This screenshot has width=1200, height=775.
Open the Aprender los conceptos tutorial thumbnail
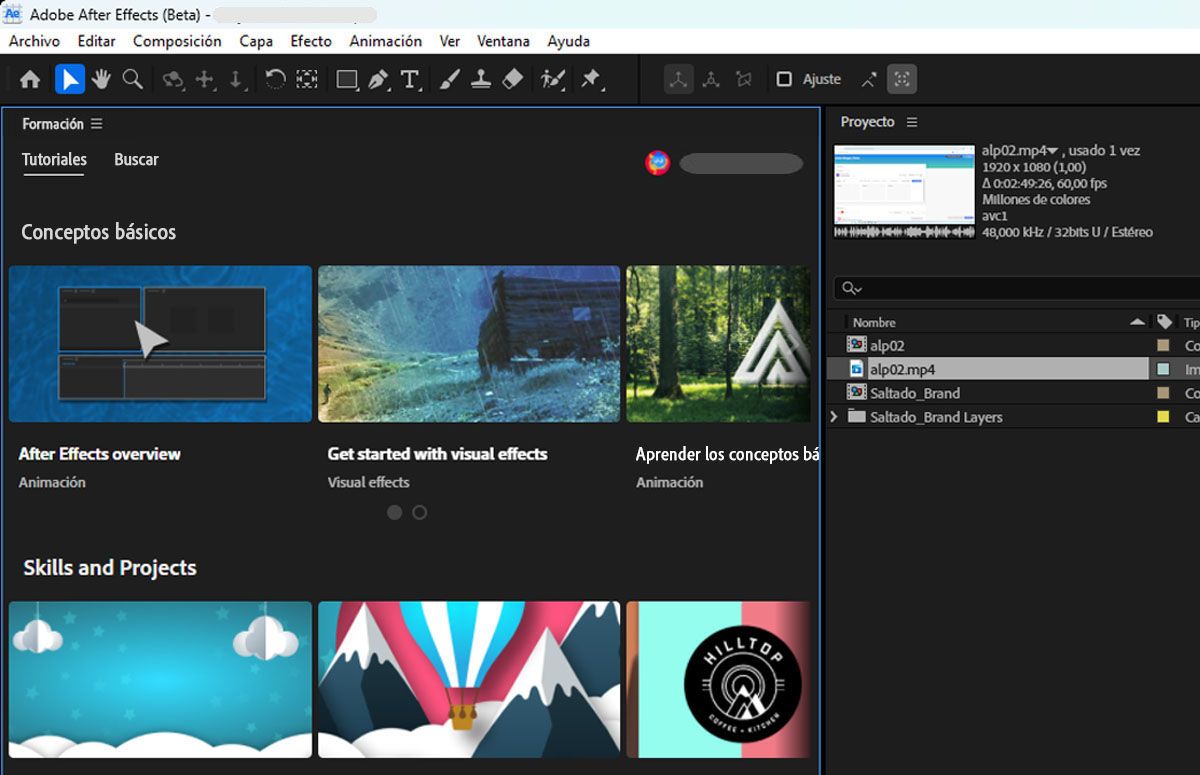pos(718,343)
